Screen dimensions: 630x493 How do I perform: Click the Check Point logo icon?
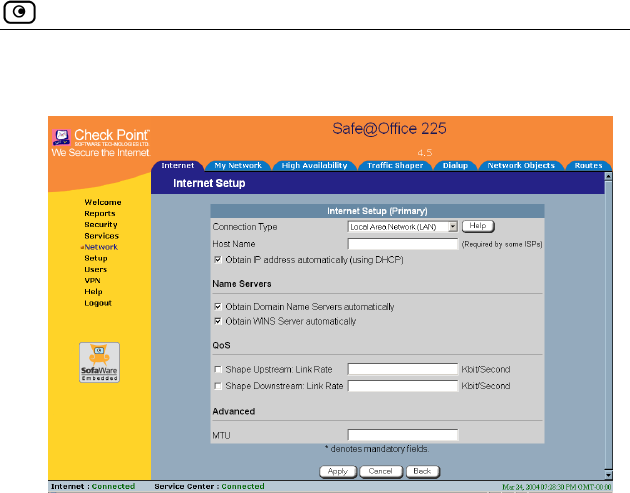[61, 137]
